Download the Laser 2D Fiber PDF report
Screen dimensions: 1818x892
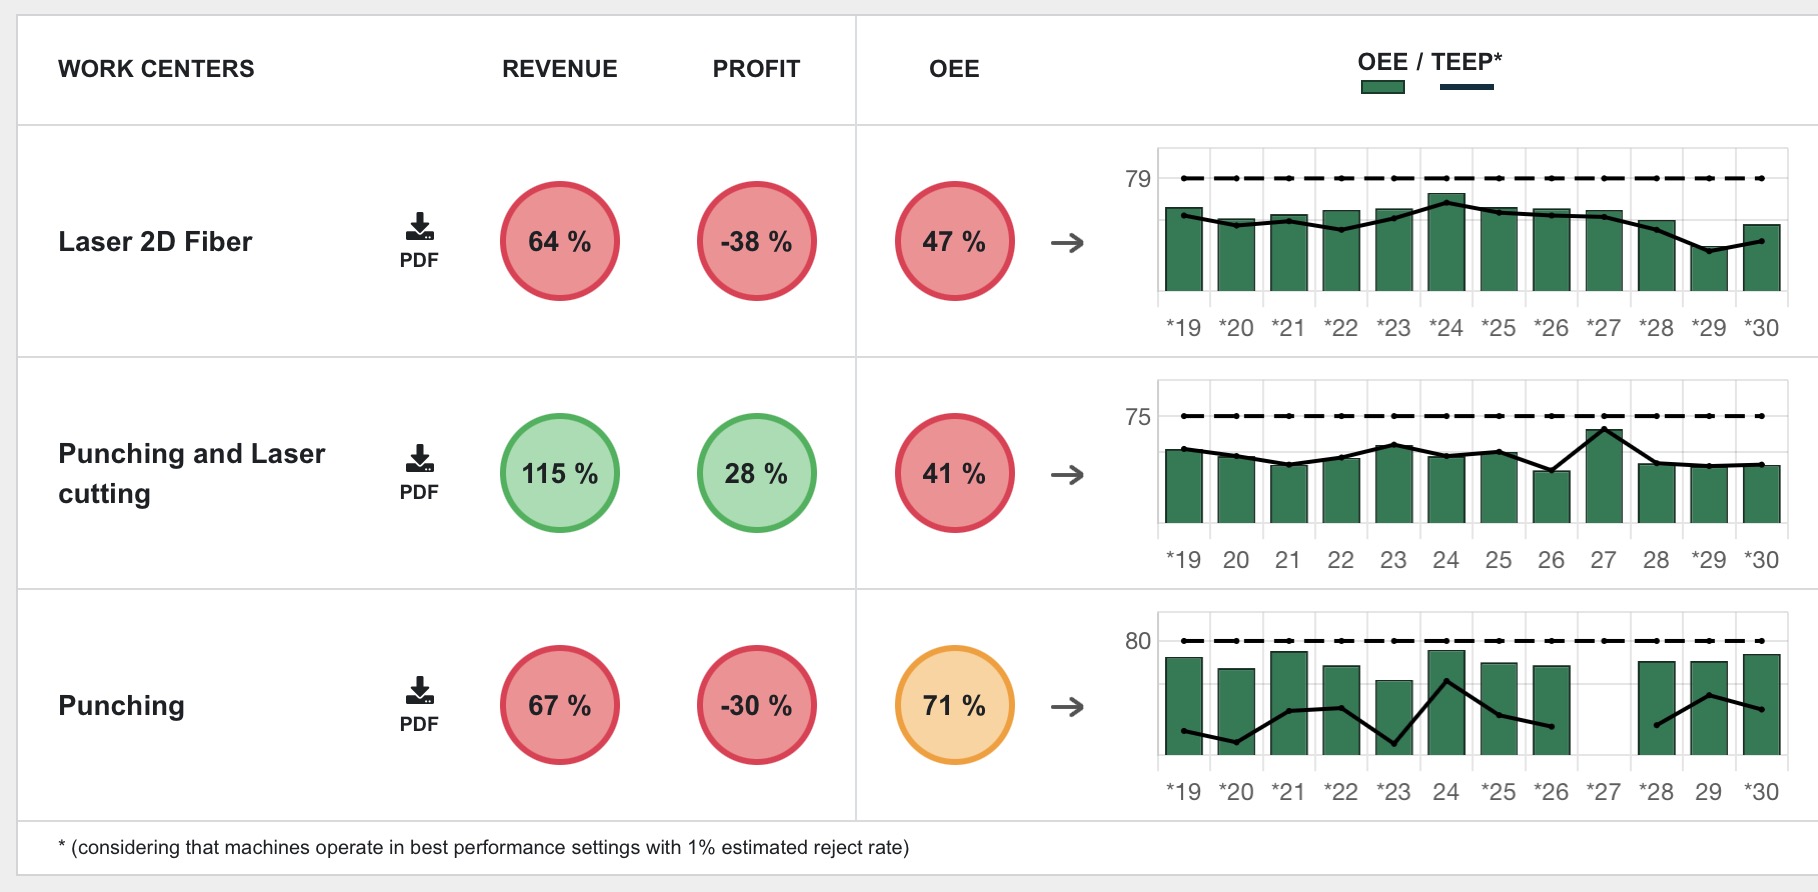pos(419,240)
